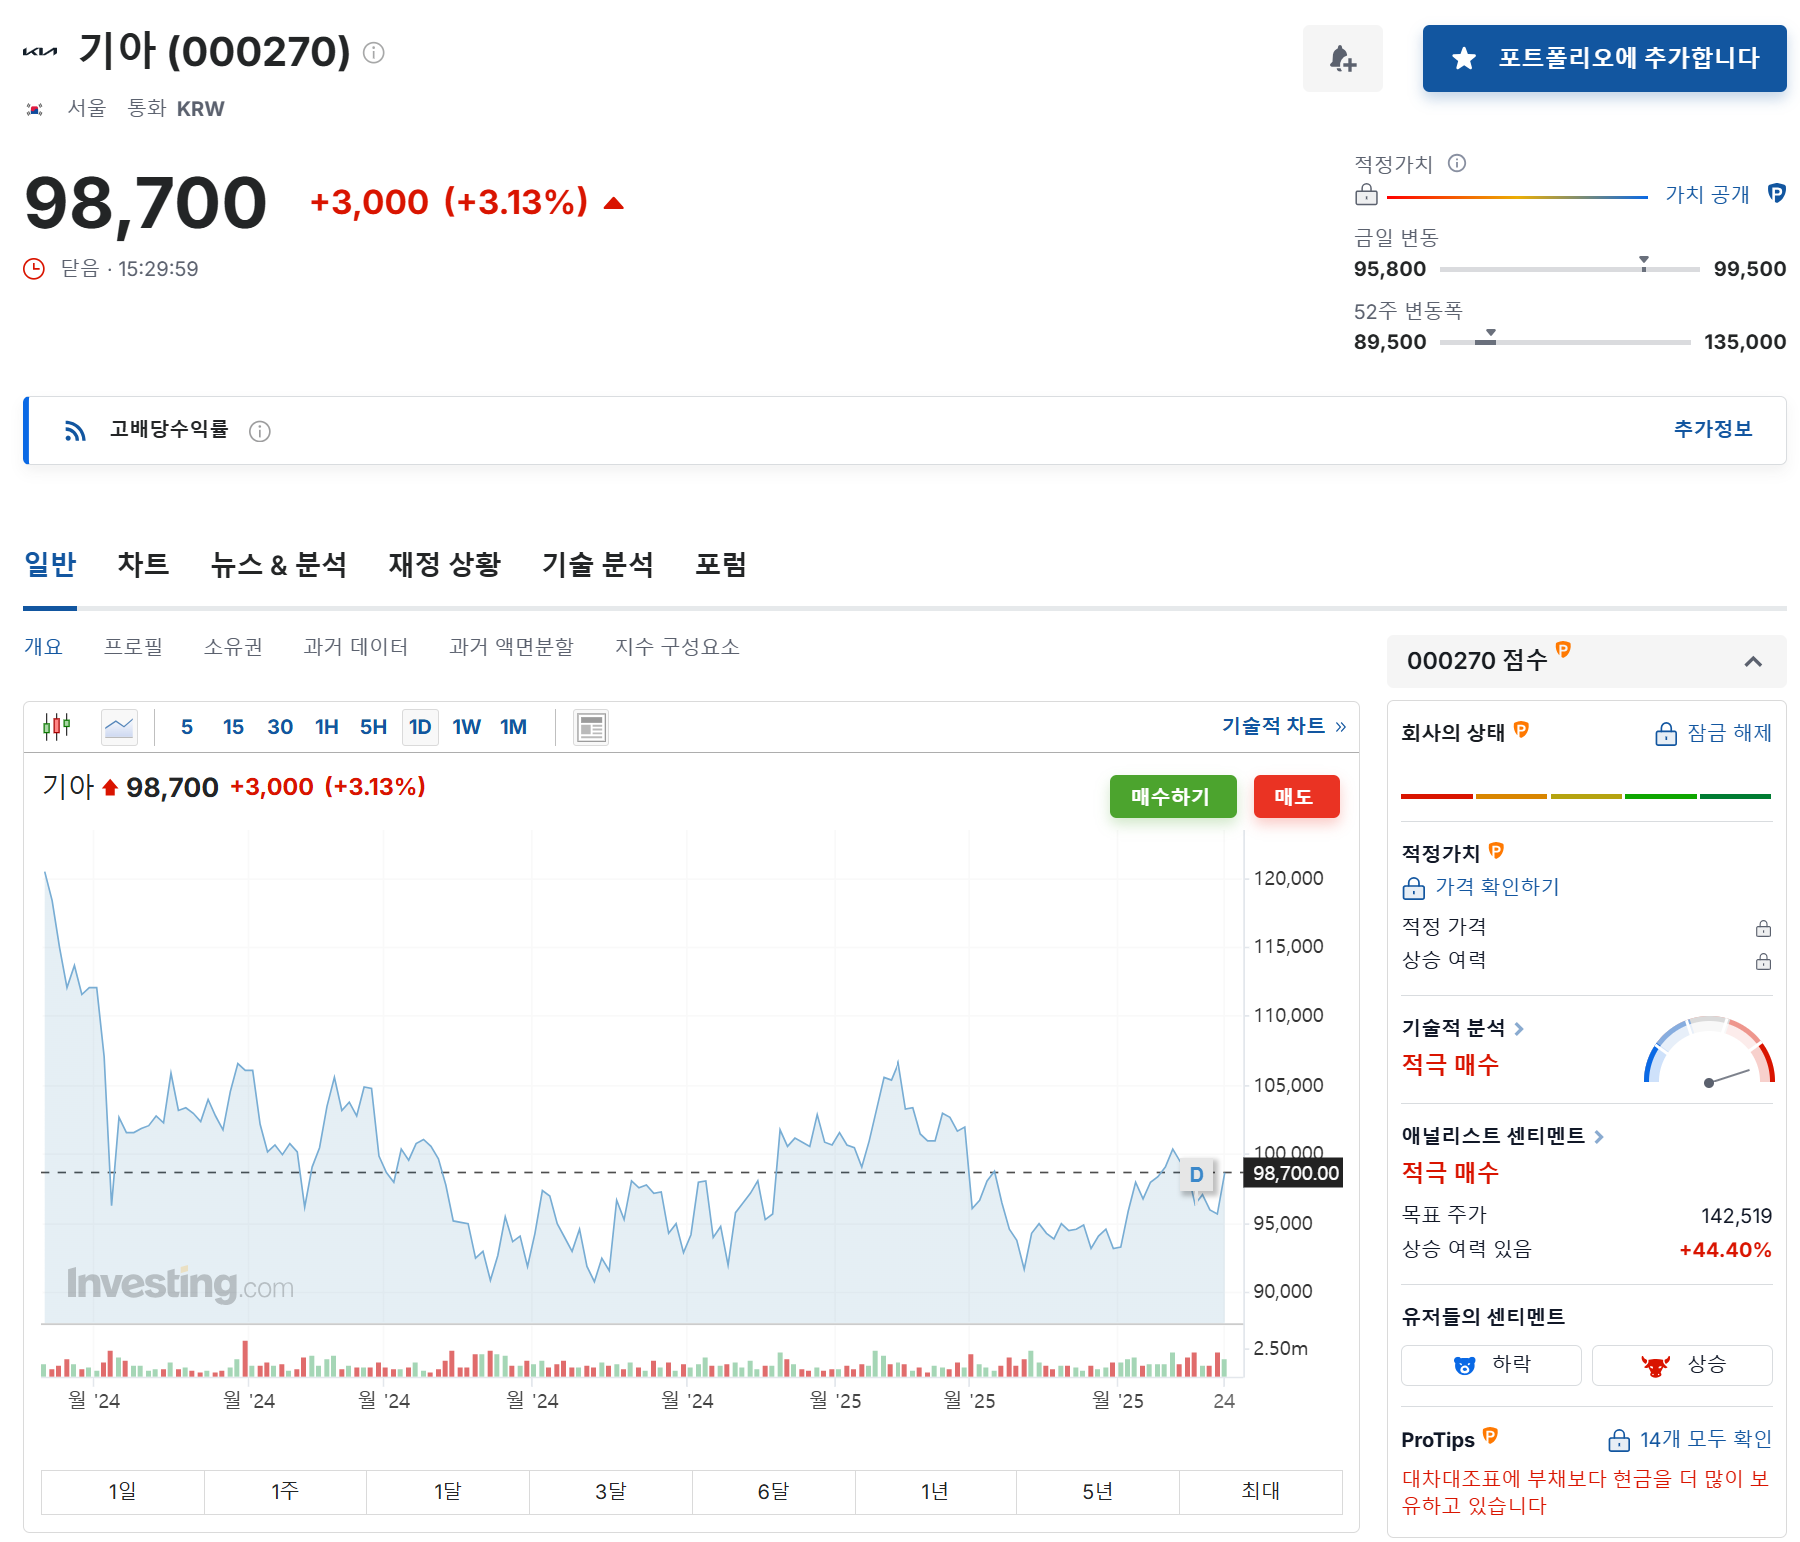
Task: Click the lock icon in 상승 여력 row
Action: click(x=1763, y=962)
